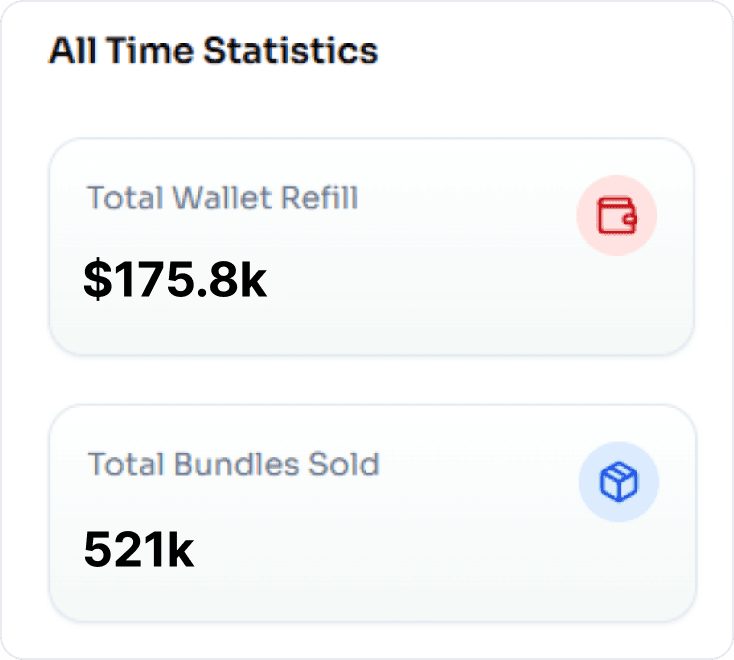Click the All Time Statistics heading

213,50
